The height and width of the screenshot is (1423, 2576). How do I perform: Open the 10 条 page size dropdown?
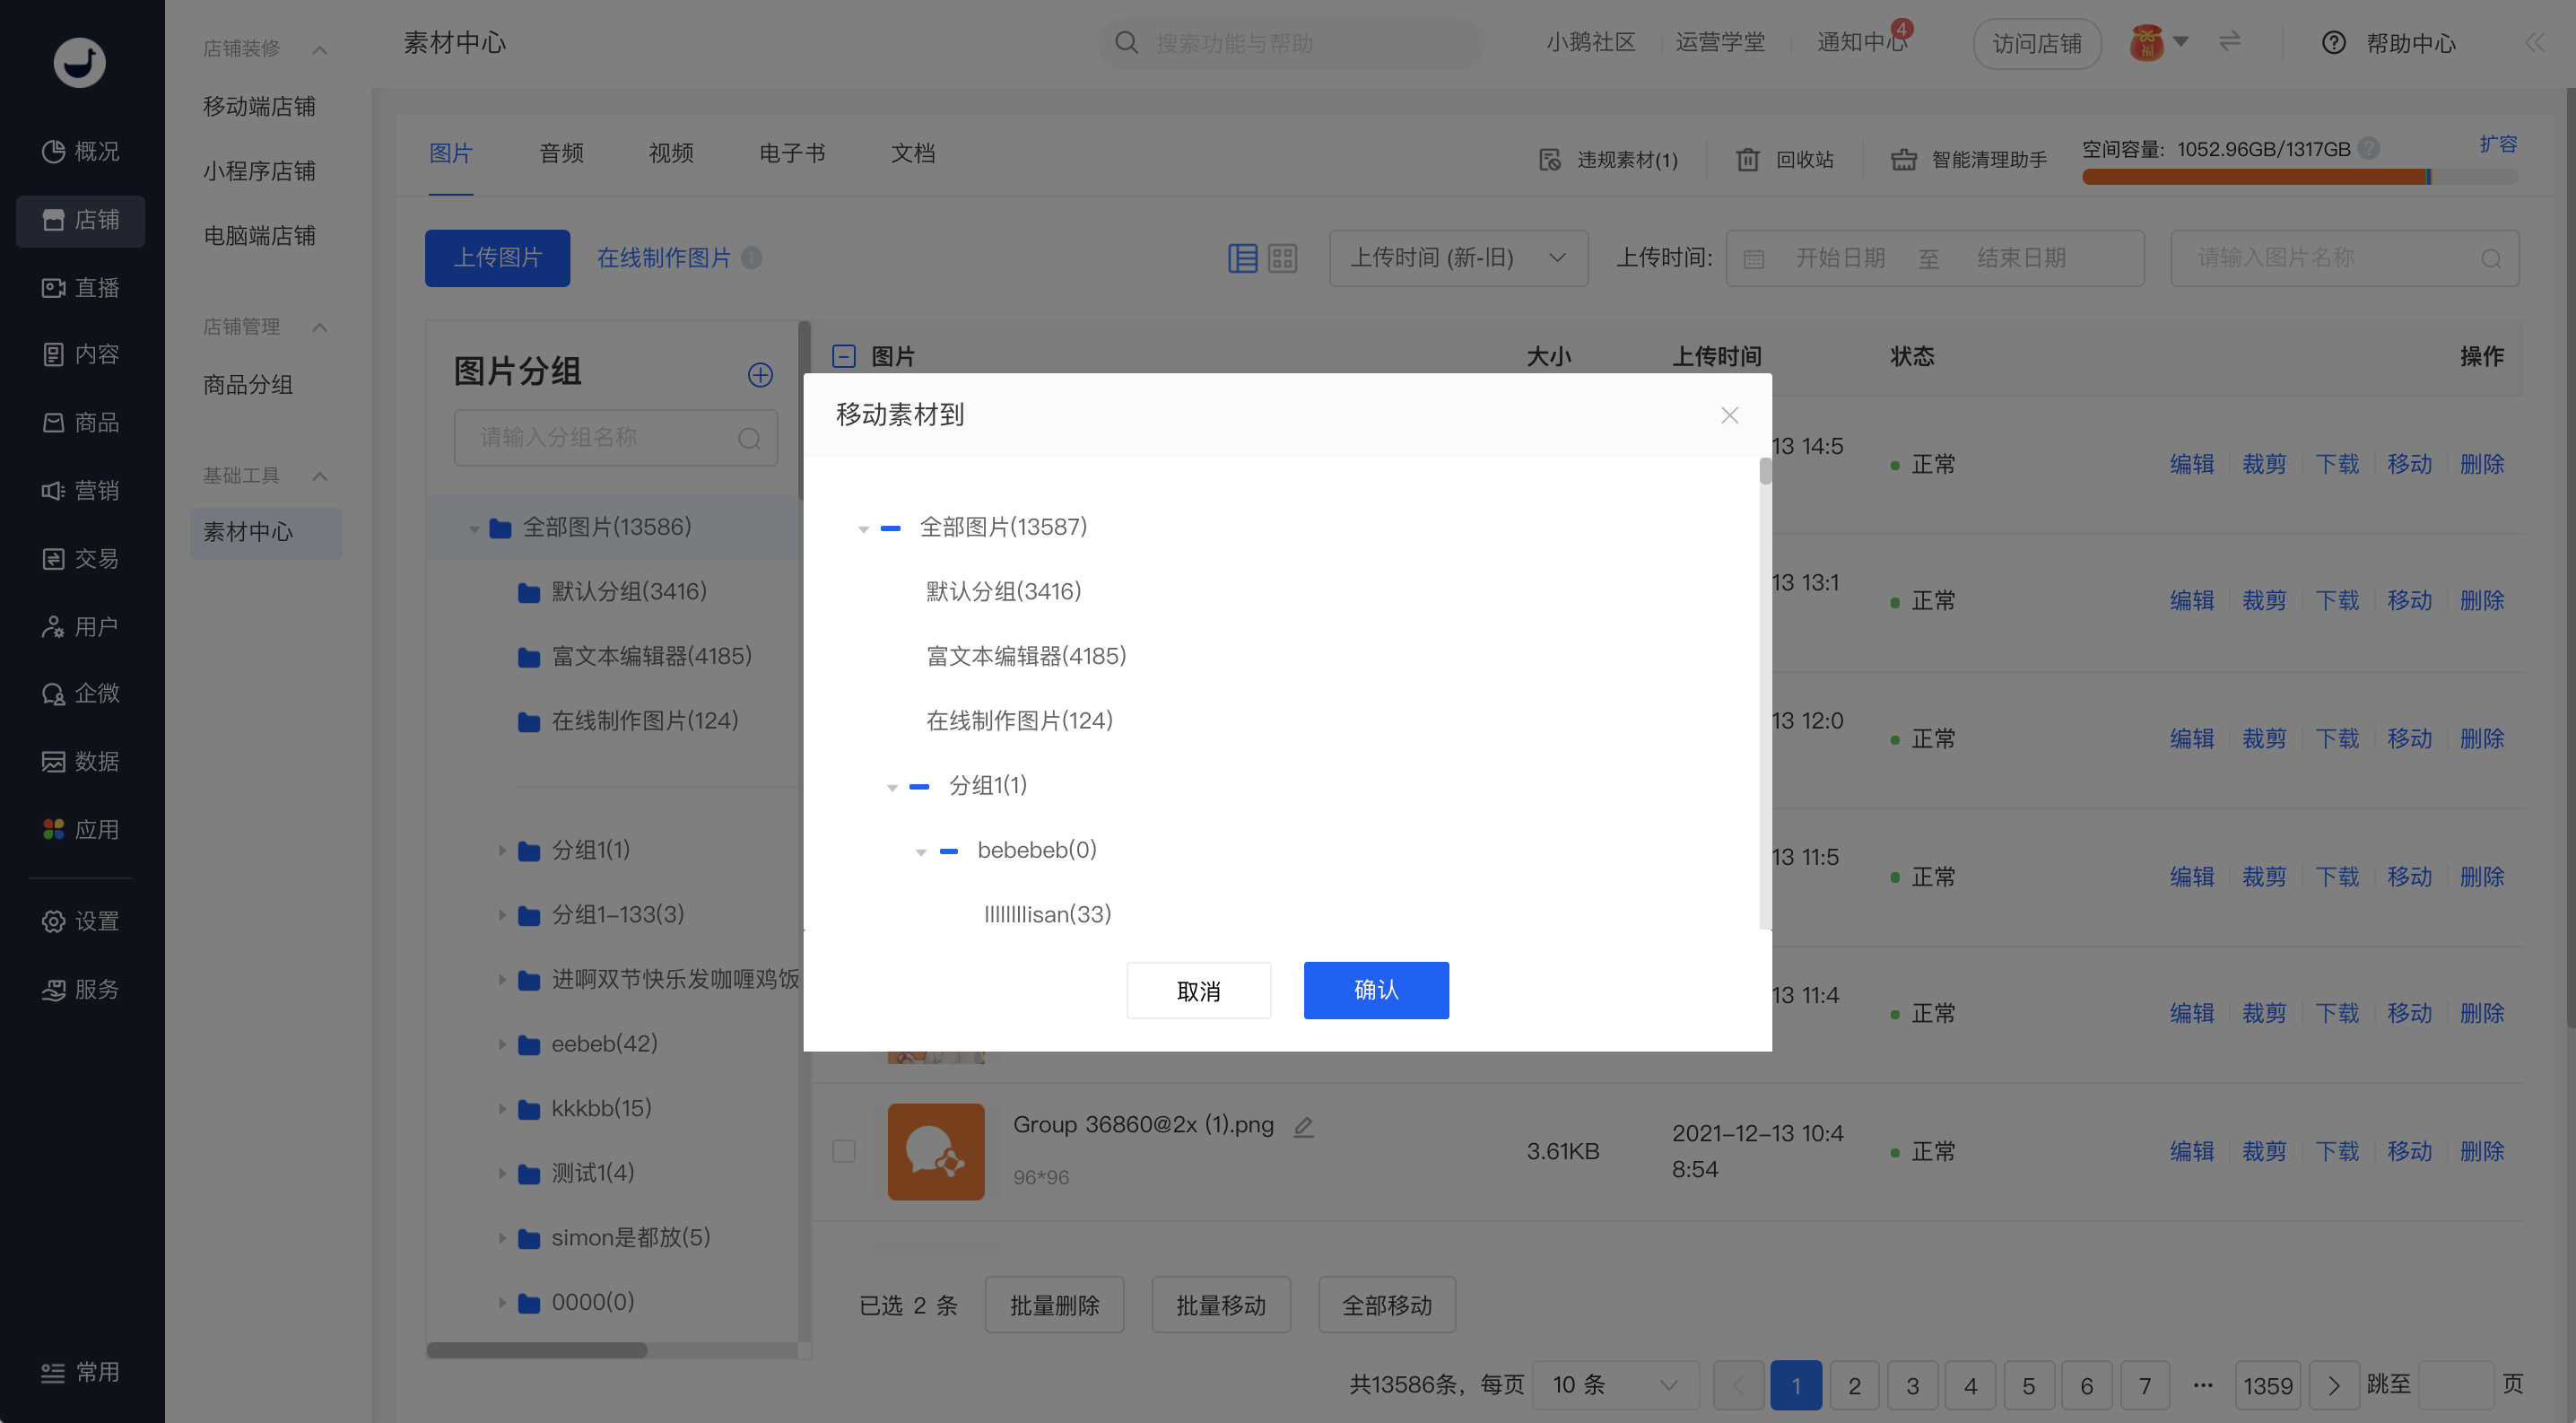(x=1615, y=1385)
